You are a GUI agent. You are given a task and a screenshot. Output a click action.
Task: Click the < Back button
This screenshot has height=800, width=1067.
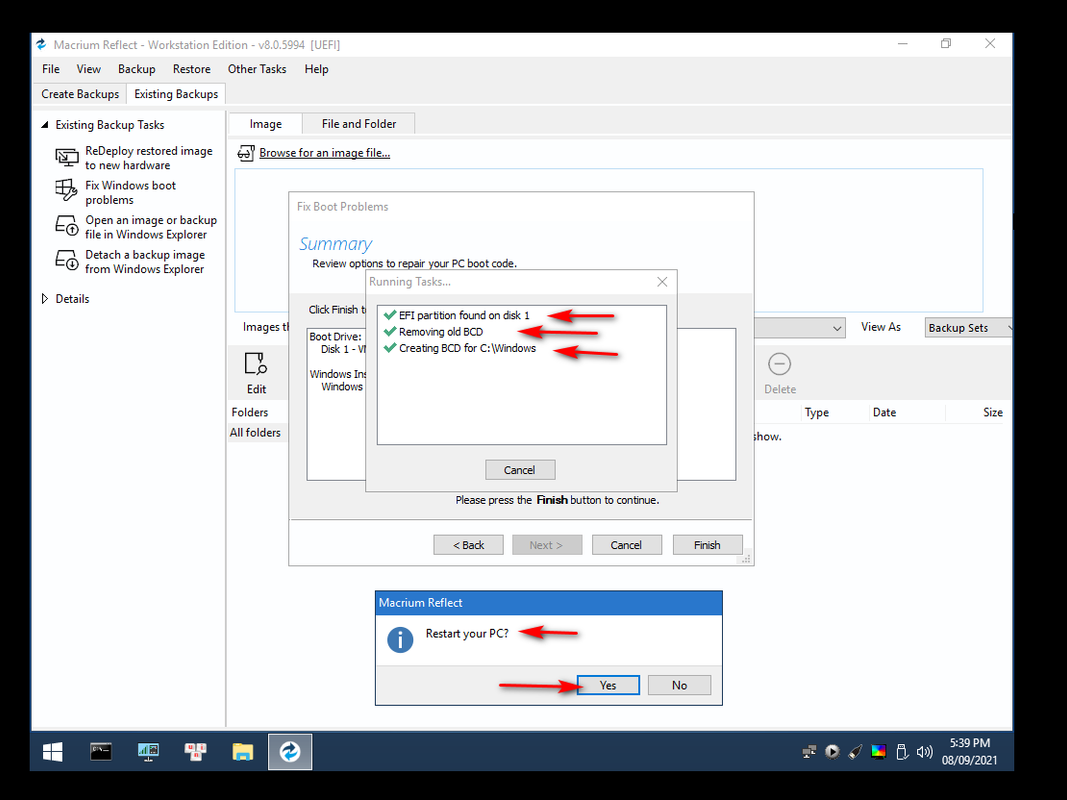pyautogui.click(x=468, y=545)
